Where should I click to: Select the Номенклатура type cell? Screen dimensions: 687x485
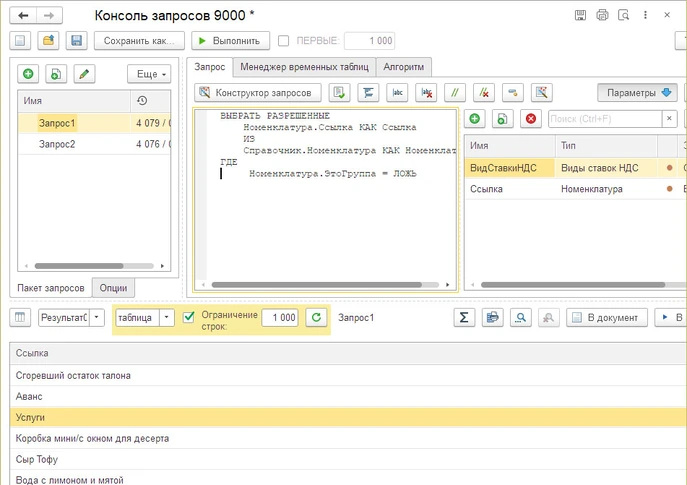pos(606,189)
